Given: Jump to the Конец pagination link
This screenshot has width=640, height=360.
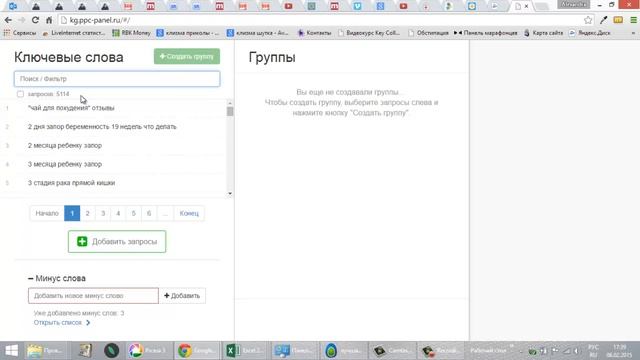Looking at the screenshot, I should click(x=189, y=213).
